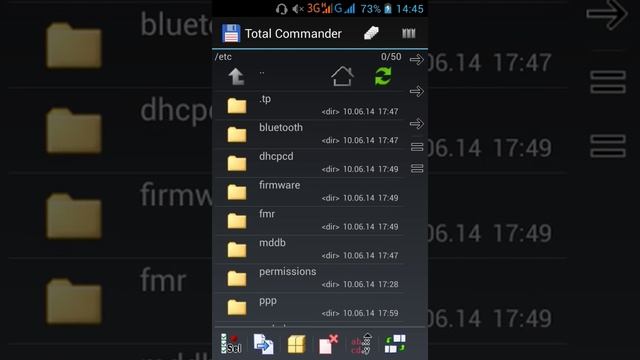The height and width of the screenshot is (360, 640).
Task: Tap the switch panels icon in the bottom toolbar
Action: click(x=395, y=344)
